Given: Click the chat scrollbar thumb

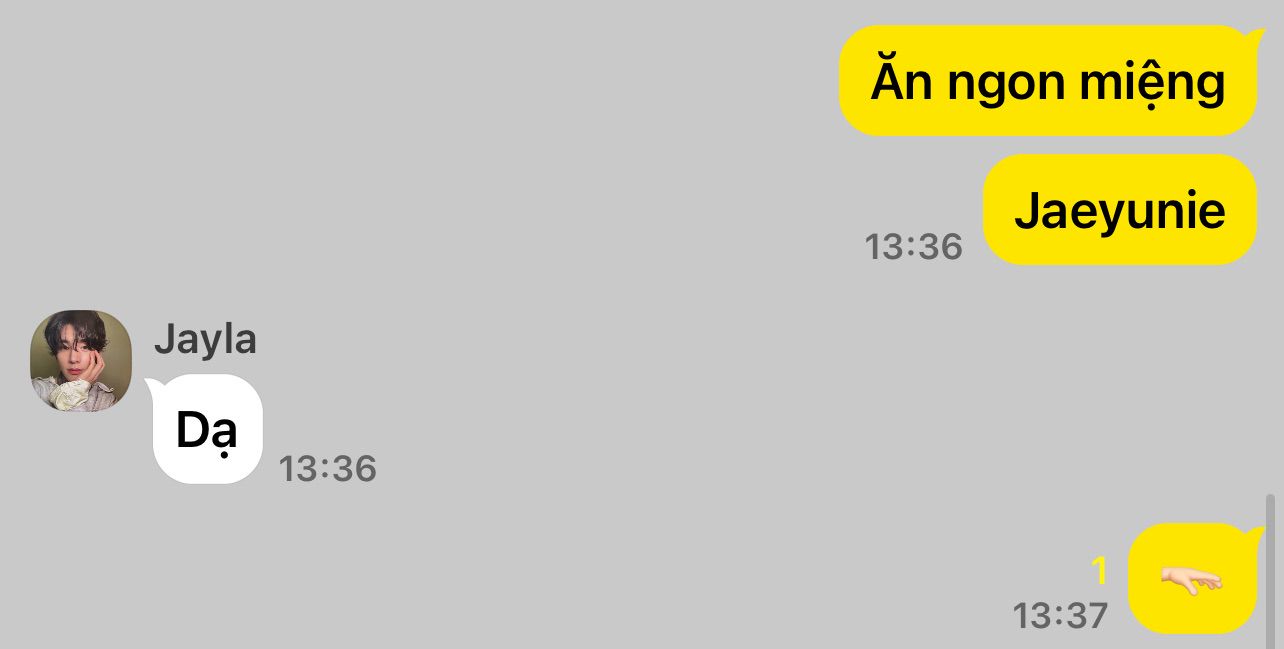Looking at the screenshot, I should tap(1270, 570).
